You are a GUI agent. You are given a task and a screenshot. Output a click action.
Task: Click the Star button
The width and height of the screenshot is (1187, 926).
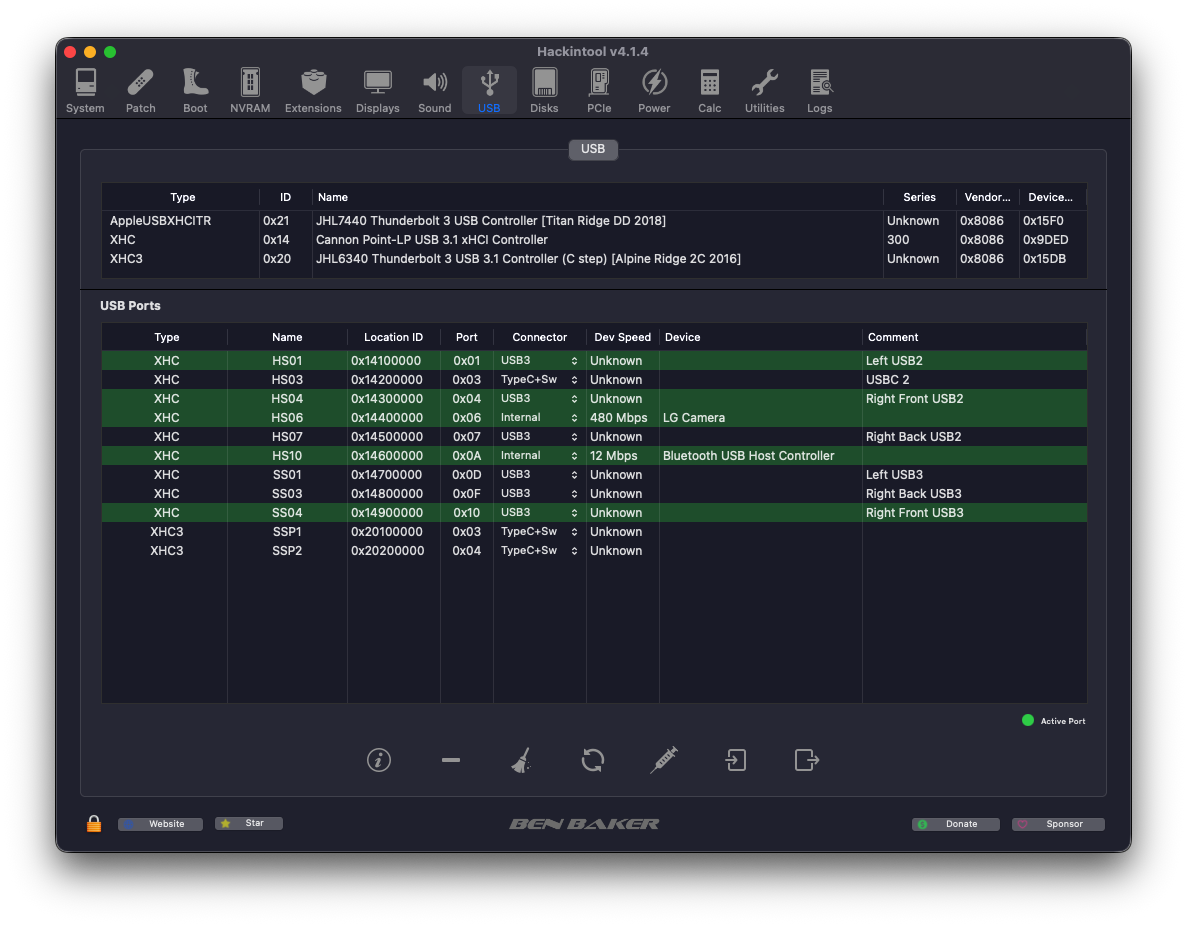pyautogui.click(x=249, y=823)
